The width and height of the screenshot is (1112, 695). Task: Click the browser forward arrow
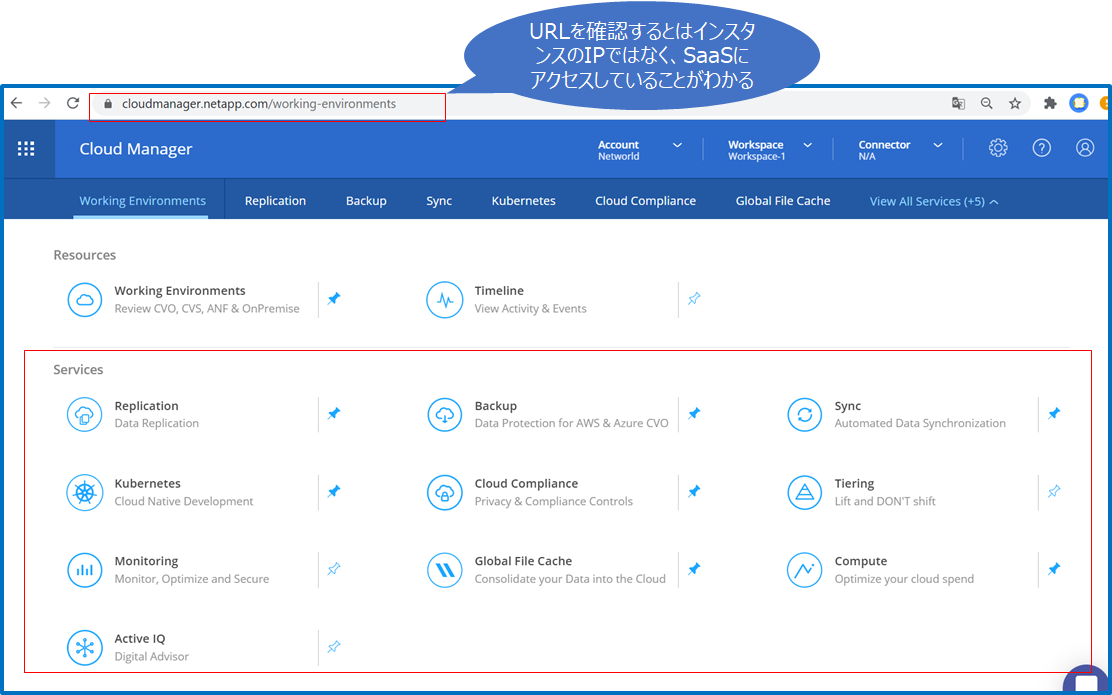point(45,104)
